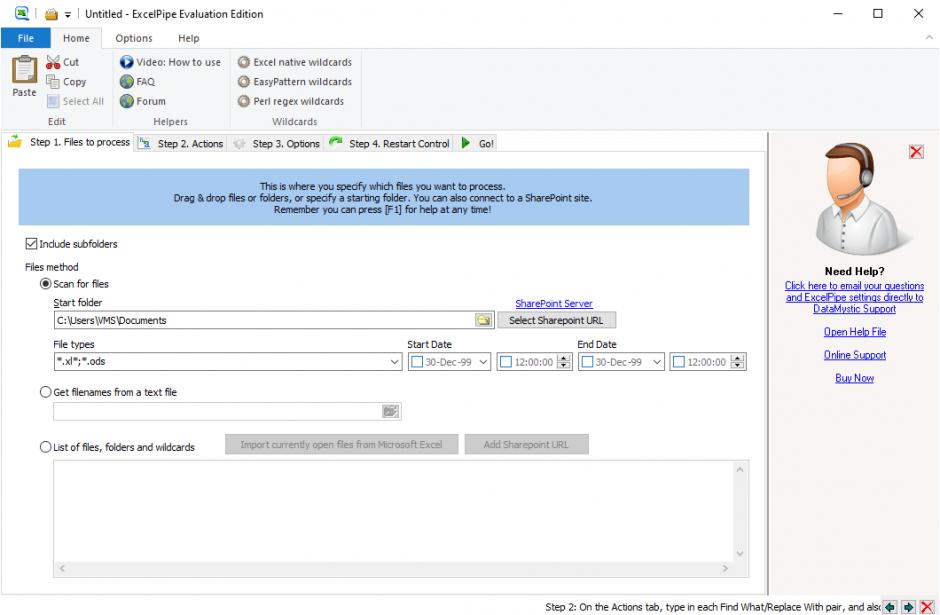Image resolution: width=940 pixels, height=615 pixels.
Task: Click the previous tip left arrow icon
Action: click(890, 607)
